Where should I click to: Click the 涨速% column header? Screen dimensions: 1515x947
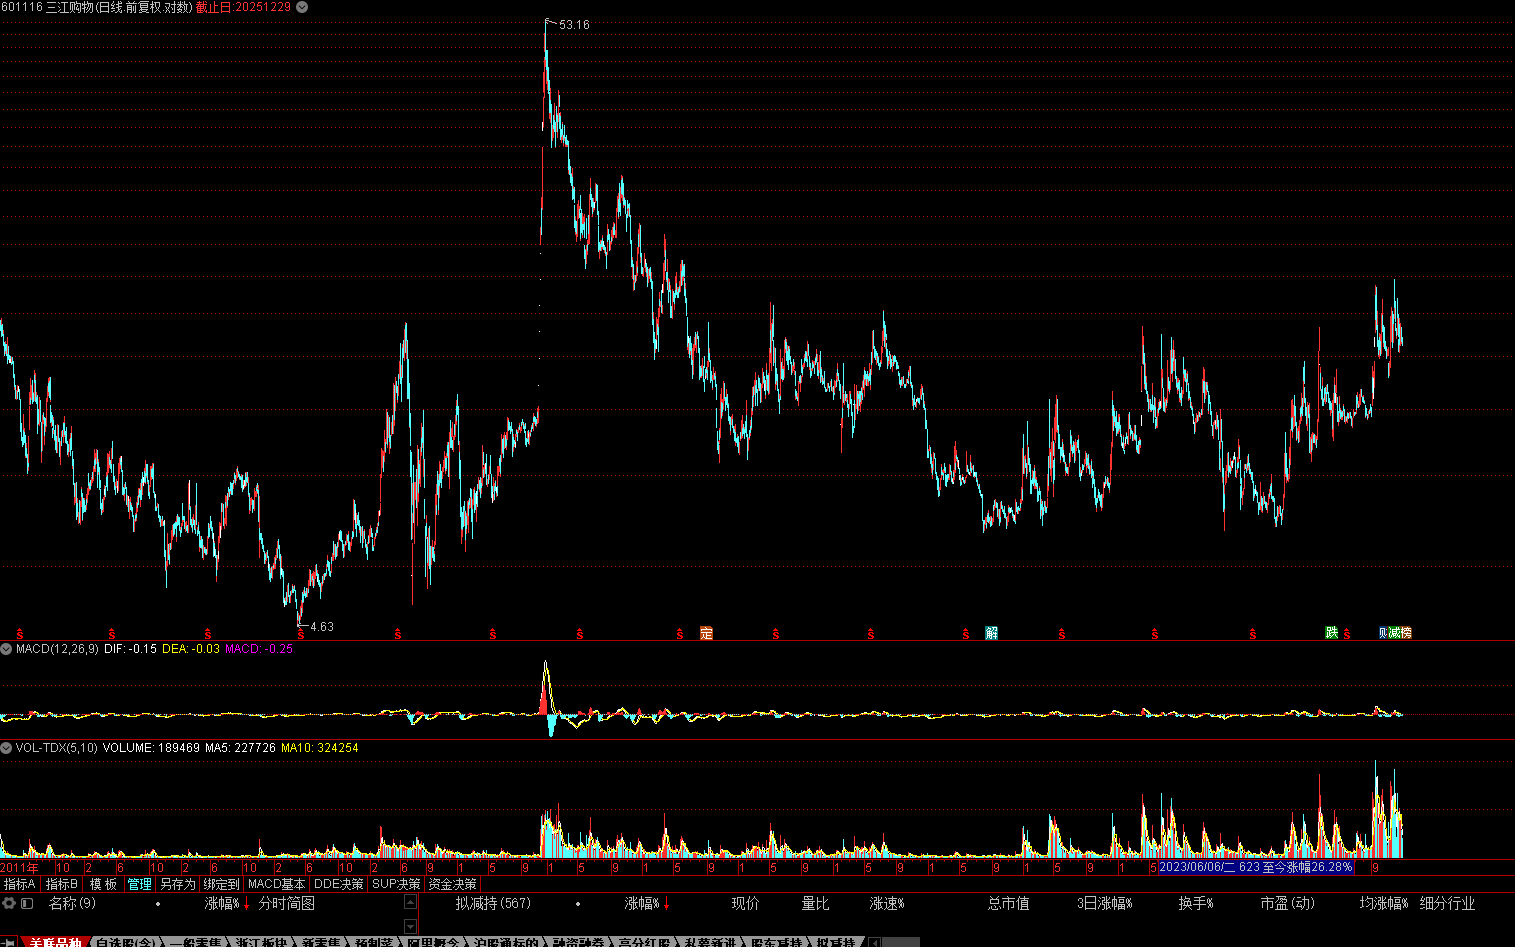click(x=887, y=903)
